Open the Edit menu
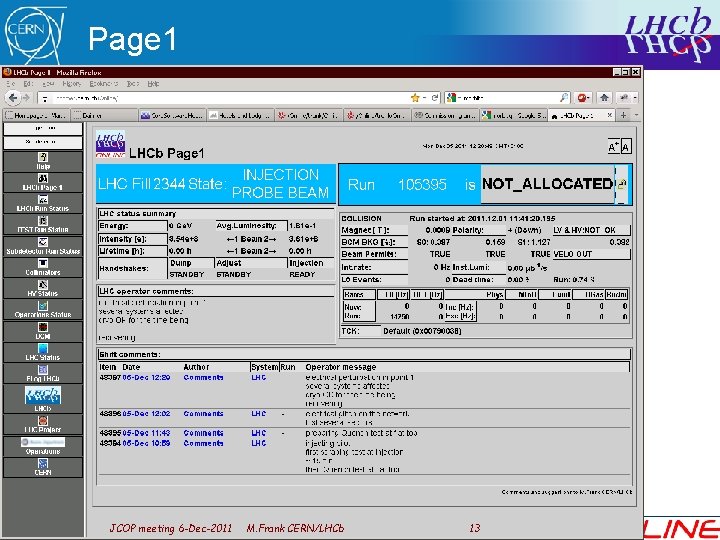The height and width of the screenshot is (540, 720). point(28,84)
